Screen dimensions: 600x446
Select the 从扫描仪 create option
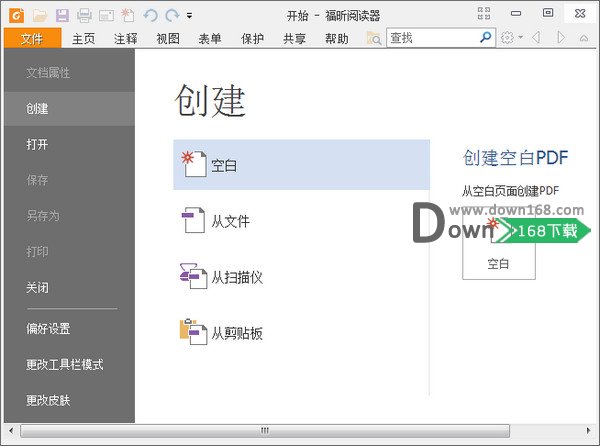[302, 277]
